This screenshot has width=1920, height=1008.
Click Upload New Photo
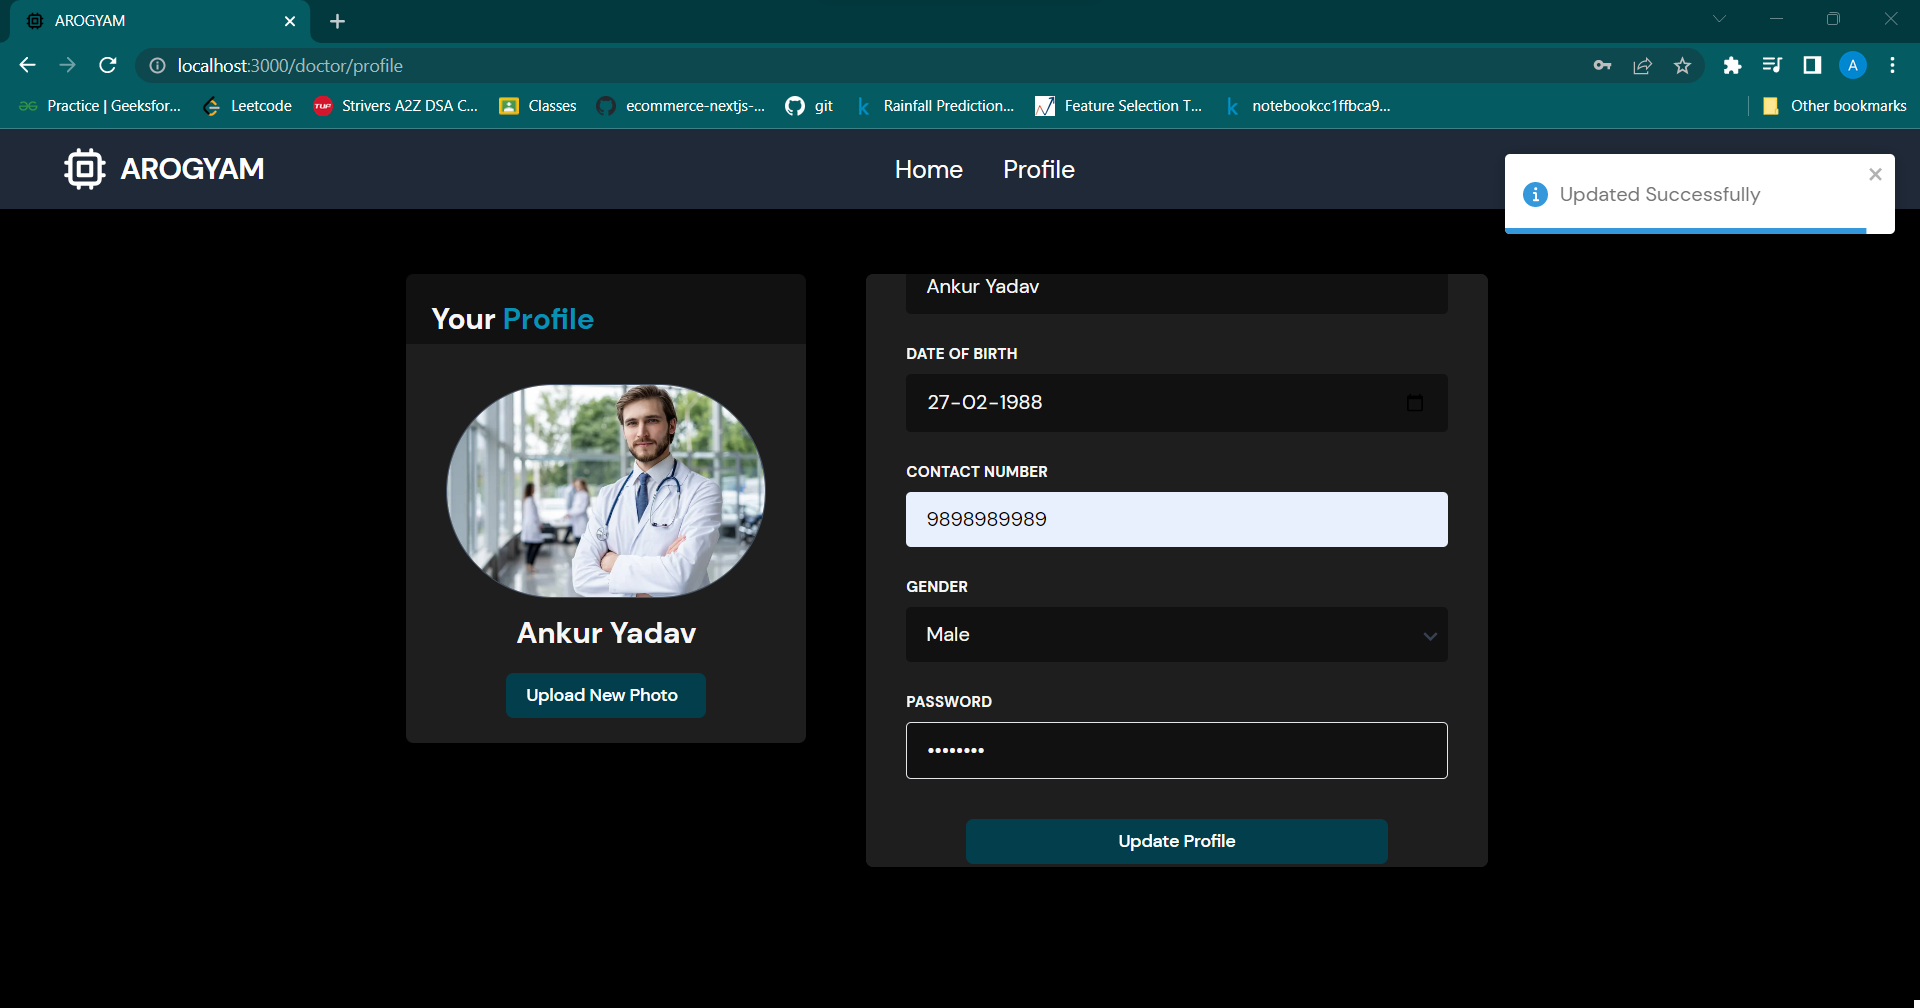tap(605, 695)
